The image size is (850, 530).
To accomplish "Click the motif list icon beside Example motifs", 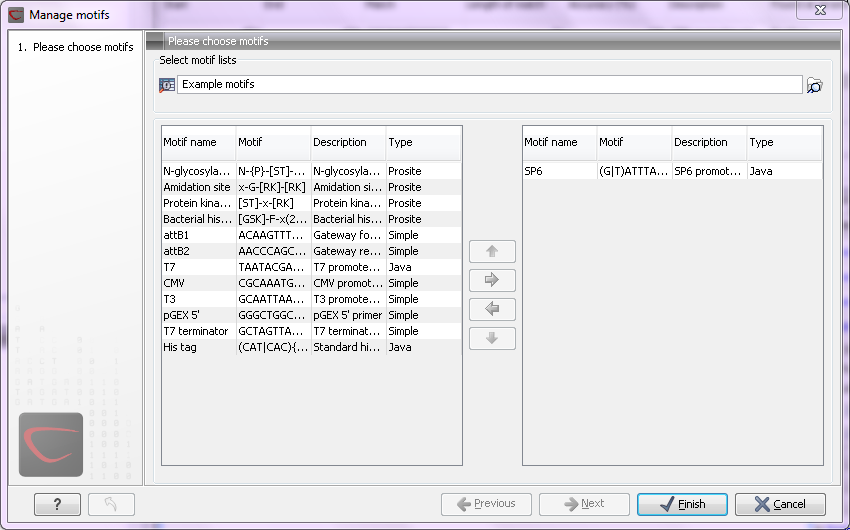I will [167, 85].
